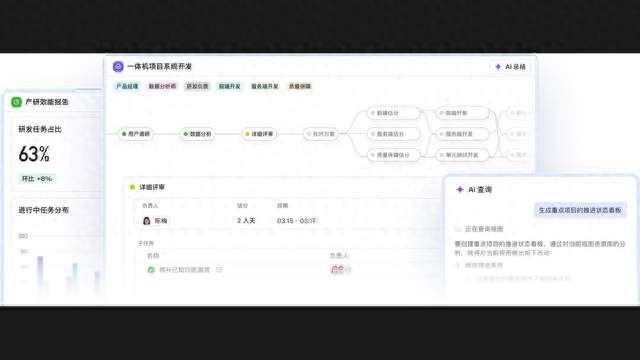
Task: Click the 一体机项目系统开发 project title
Action: pos(160,67)
